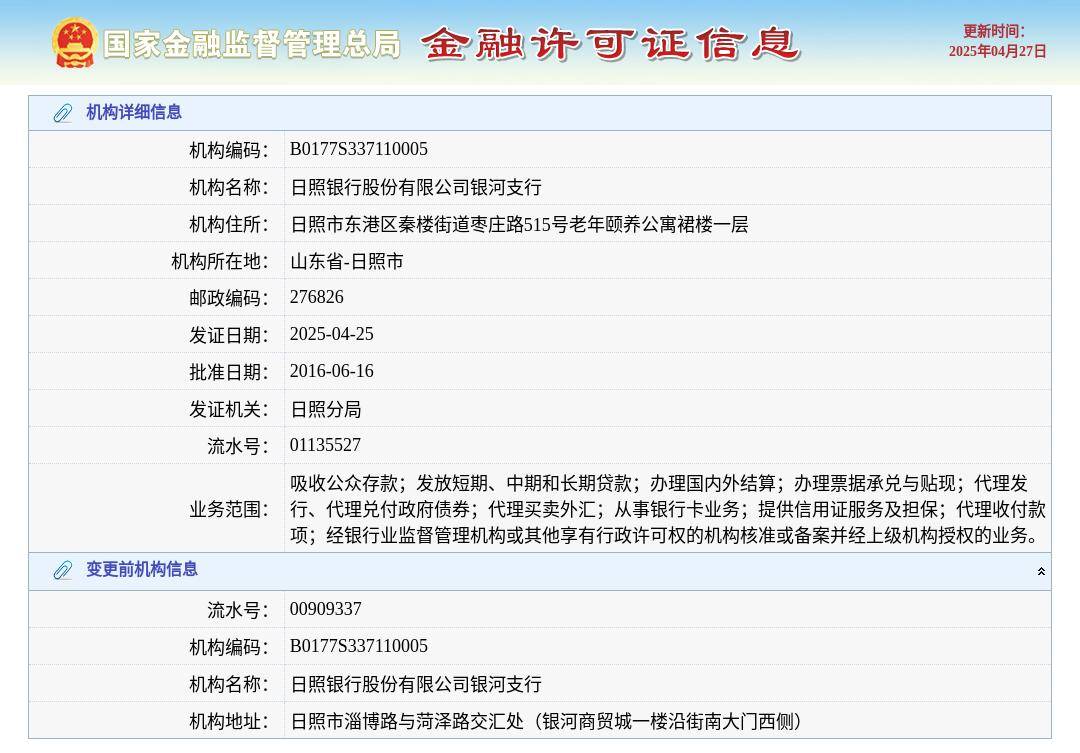
Task: Click the 发证机关 value 日照分局
Action: coord(325,408)
